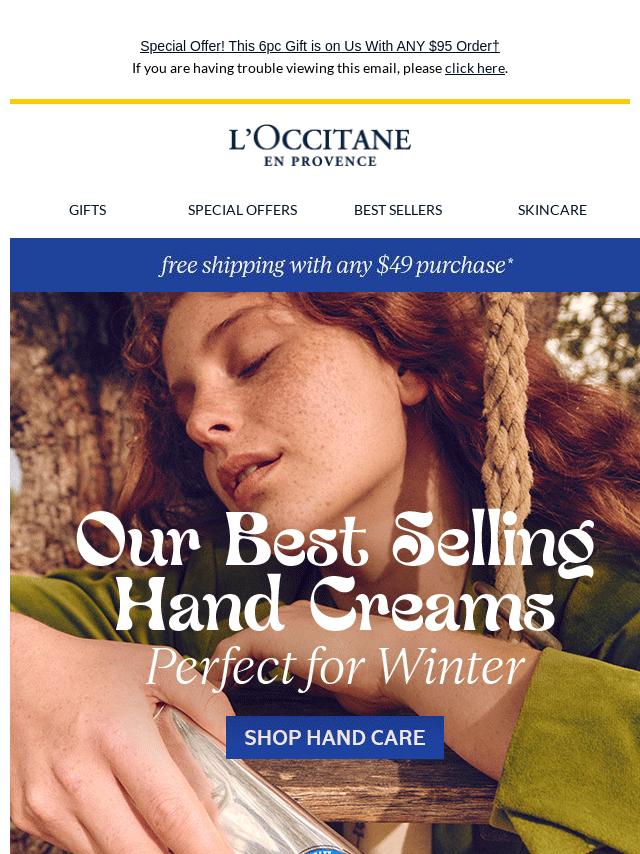Click the EN PROVENCE tagline under logo
The width and height of the screenshot is (640, 854).
pyautogui.click(x=320, y=161)
